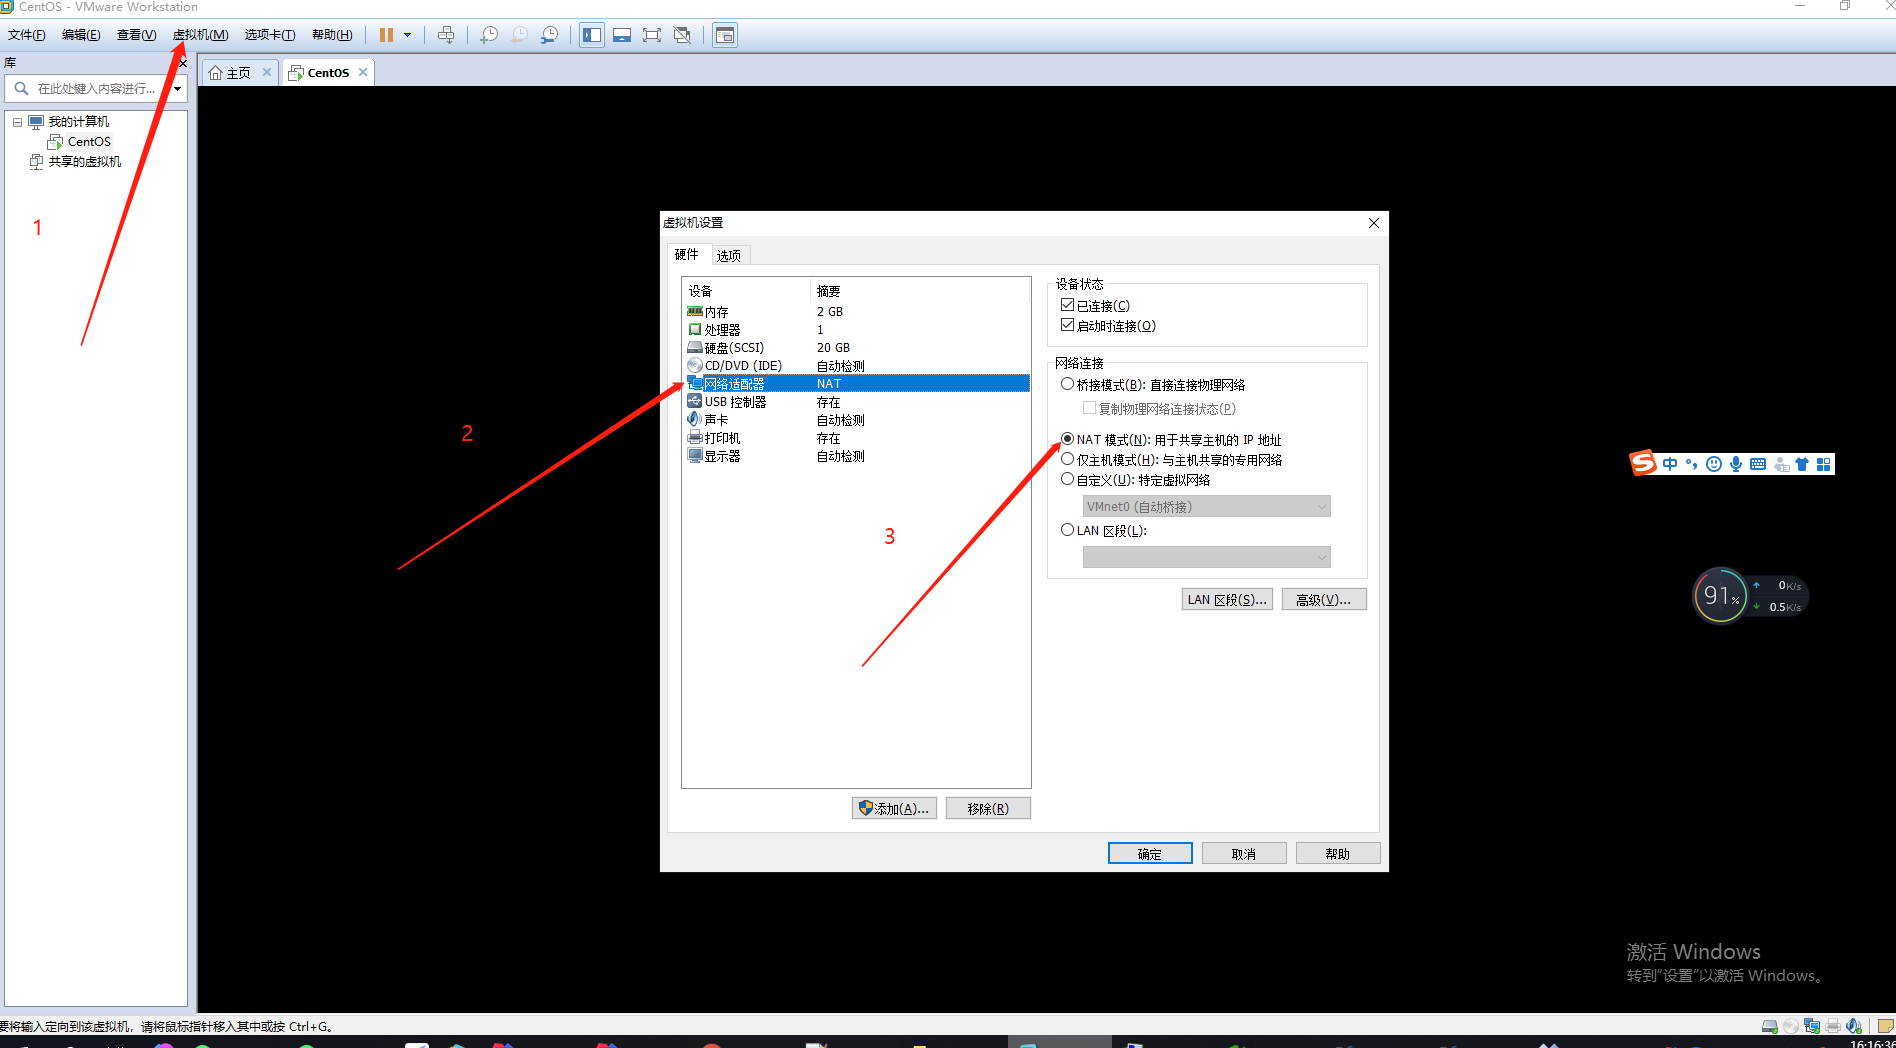Select 自定义(U) radio button
Screen dimensions: 1896x1048
coord(1067,479)
